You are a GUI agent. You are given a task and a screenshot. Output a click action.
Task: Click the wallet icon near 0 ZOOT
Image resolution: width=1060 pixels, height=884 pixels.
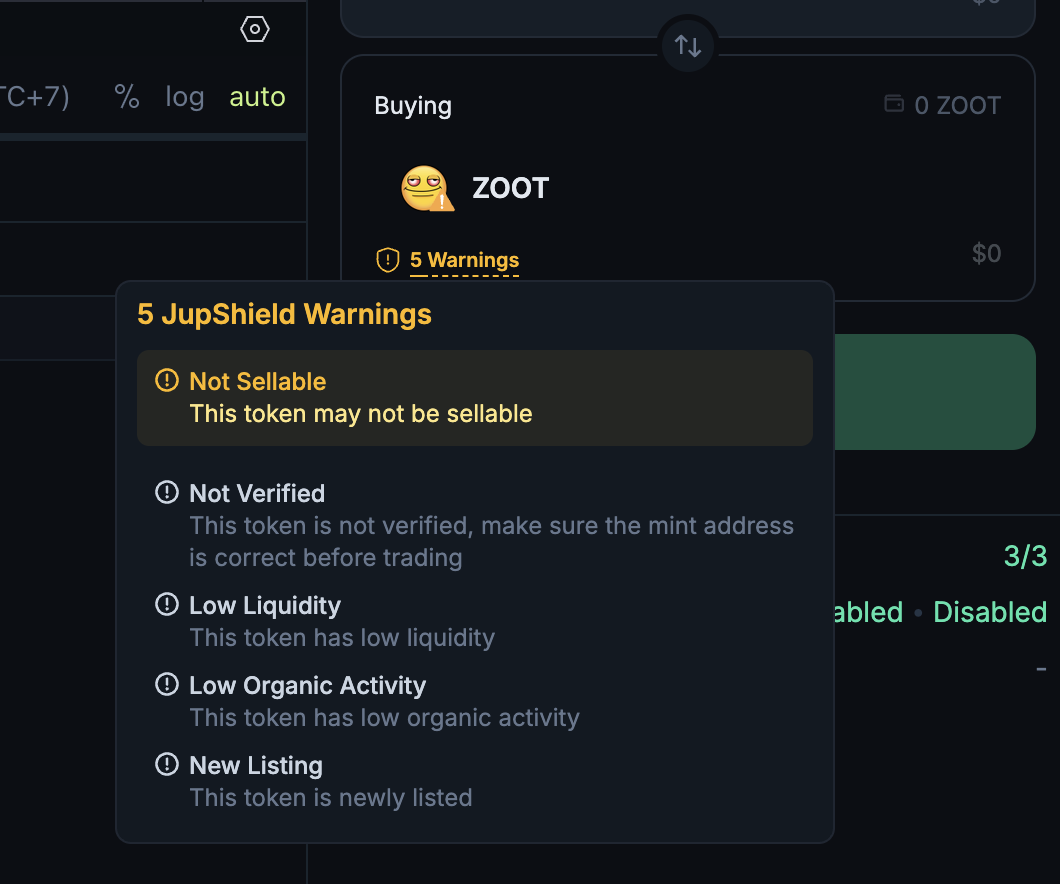tap(894, 103)
